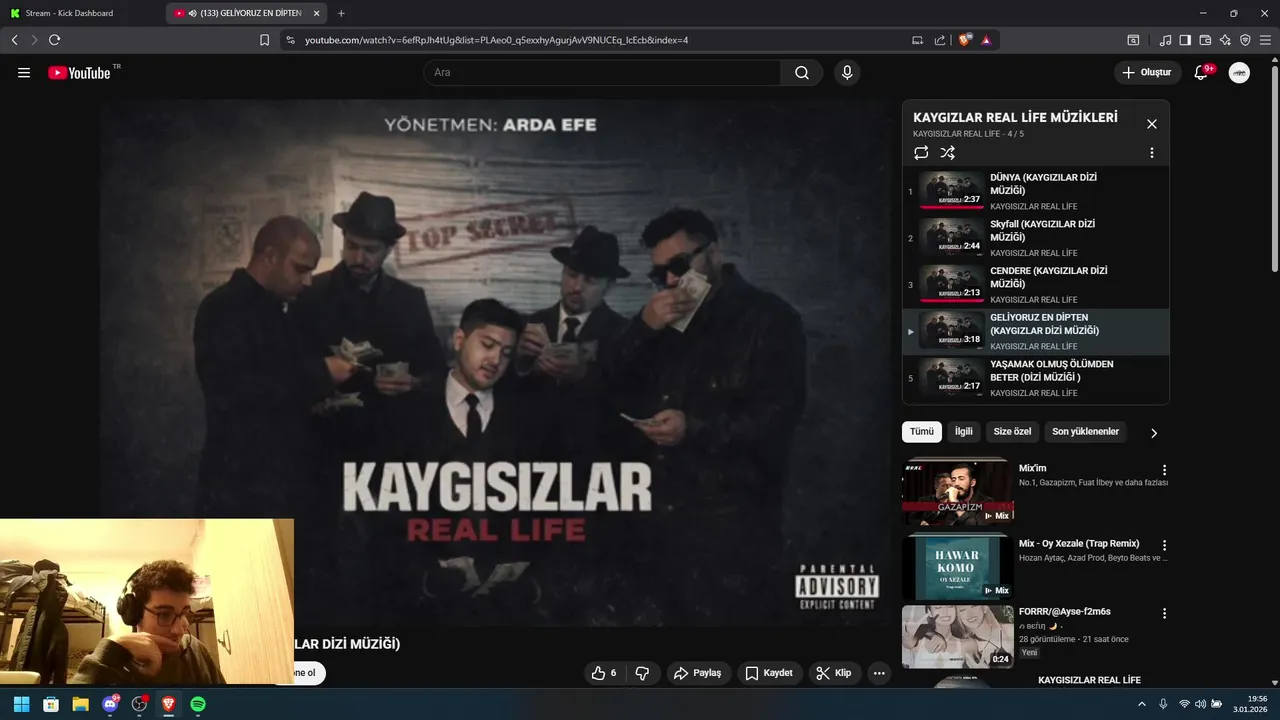Open Brave Shields lion icon
This screenshot has height=720, width=1280.
tap(964, 40)
